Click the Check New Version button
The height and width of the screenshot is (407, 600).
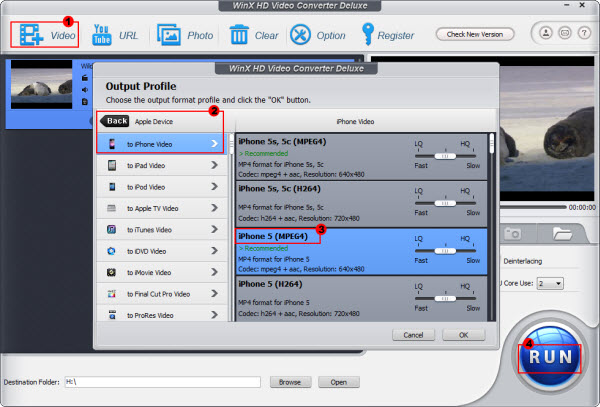[475, 34]
